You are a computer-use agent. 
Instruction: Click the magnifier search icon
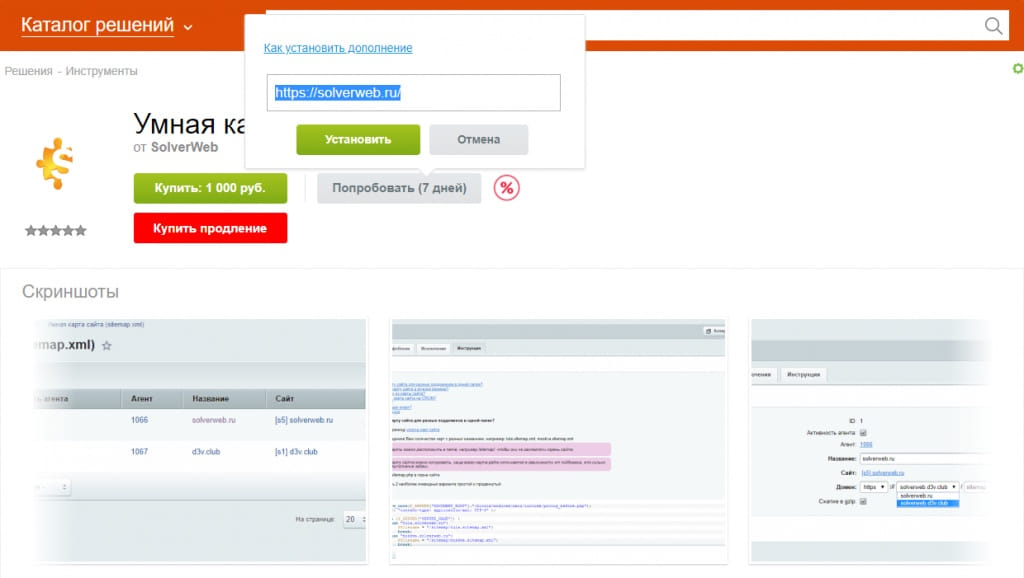(x=994, y=26)
